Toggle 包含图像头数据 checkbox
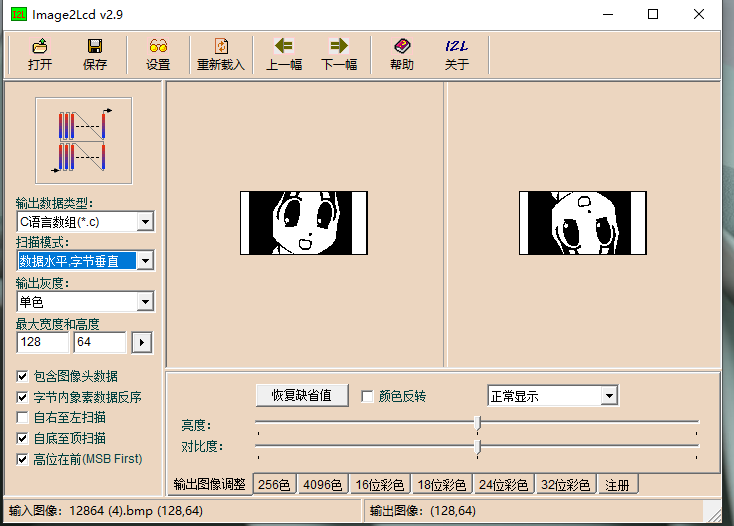Screen dimensions: 734x526 [x=22, y=376]
